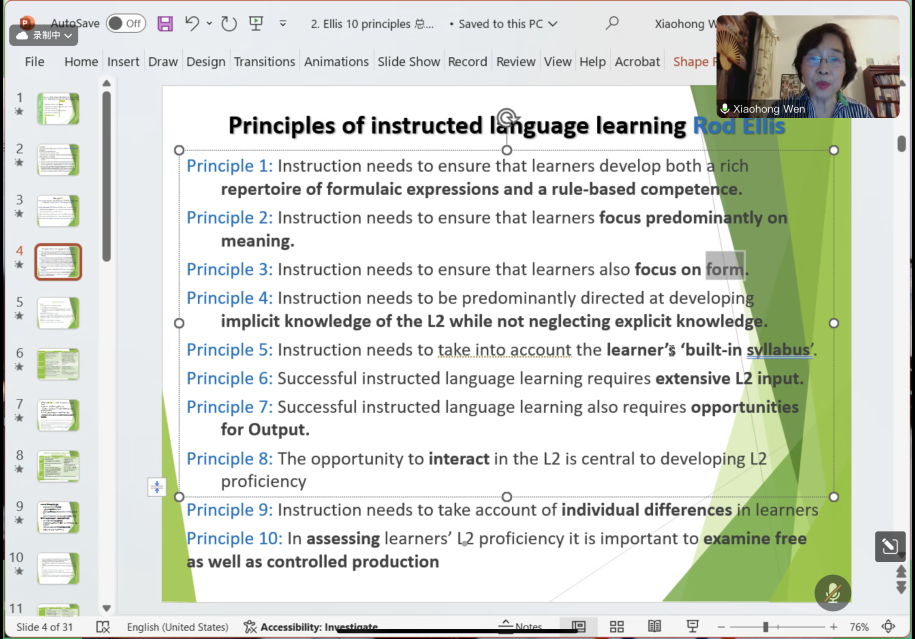The width and height of the screenshot is (915, 639).
Task: Click the spell-check icon in status bar
Action: click(x=103, y=627)
